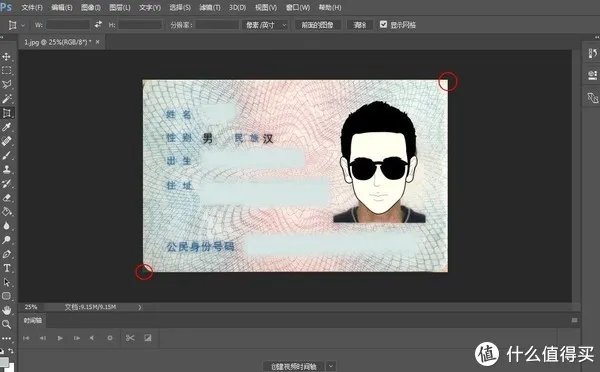Click the 创建视频时间轴 button
This screenshot has width=600, height=372.
pyautogui.click(x=293, y=366)
